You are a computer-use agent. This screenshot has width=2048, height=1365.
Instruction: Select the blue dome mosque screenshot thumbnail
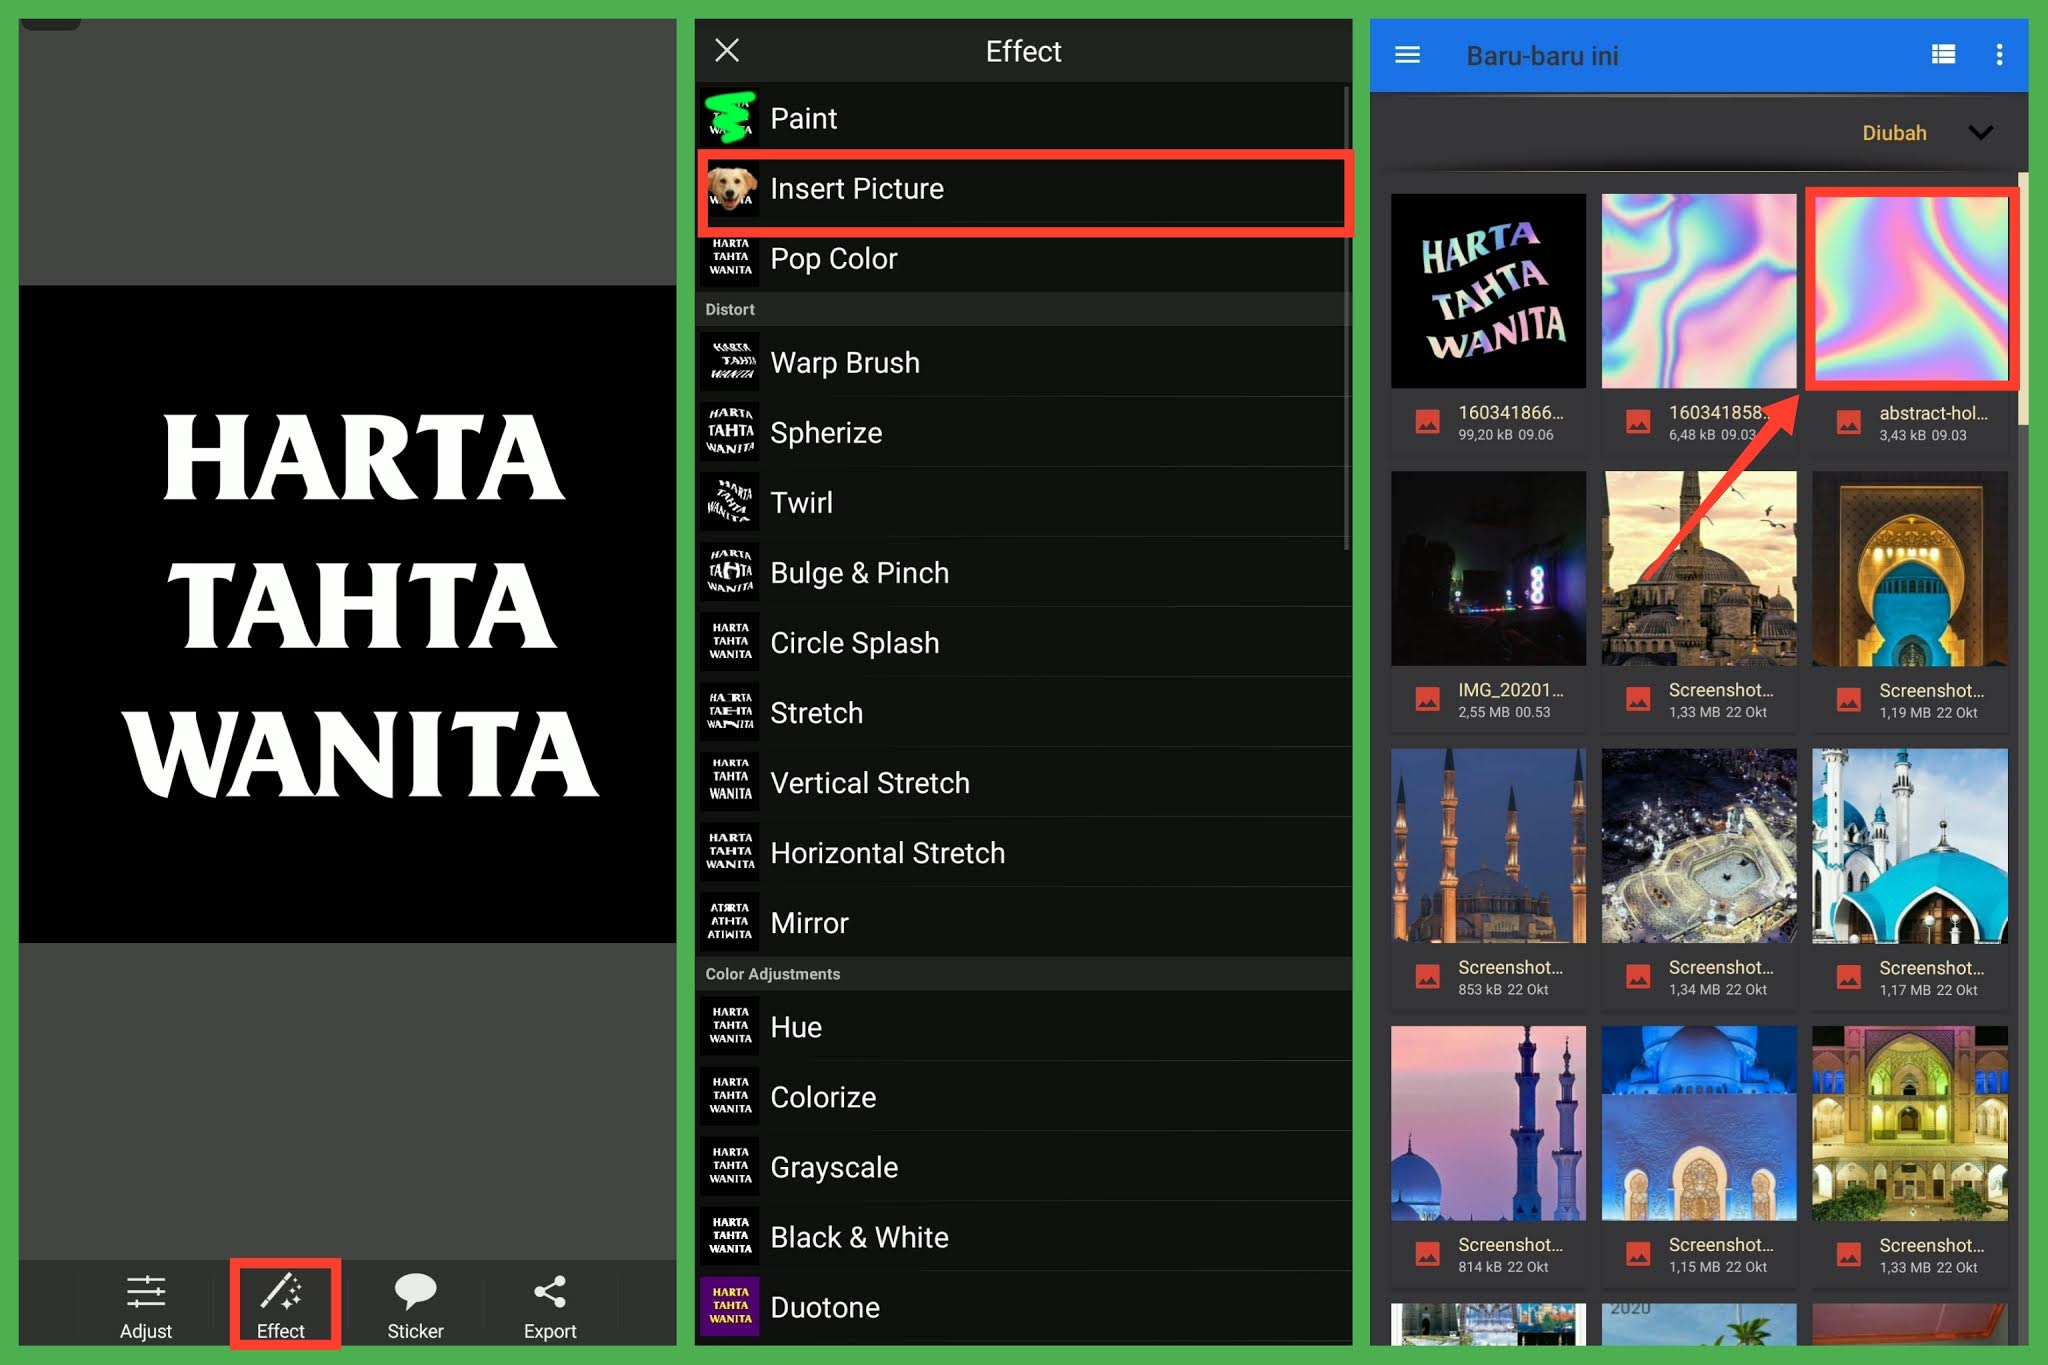(1909, 846)
